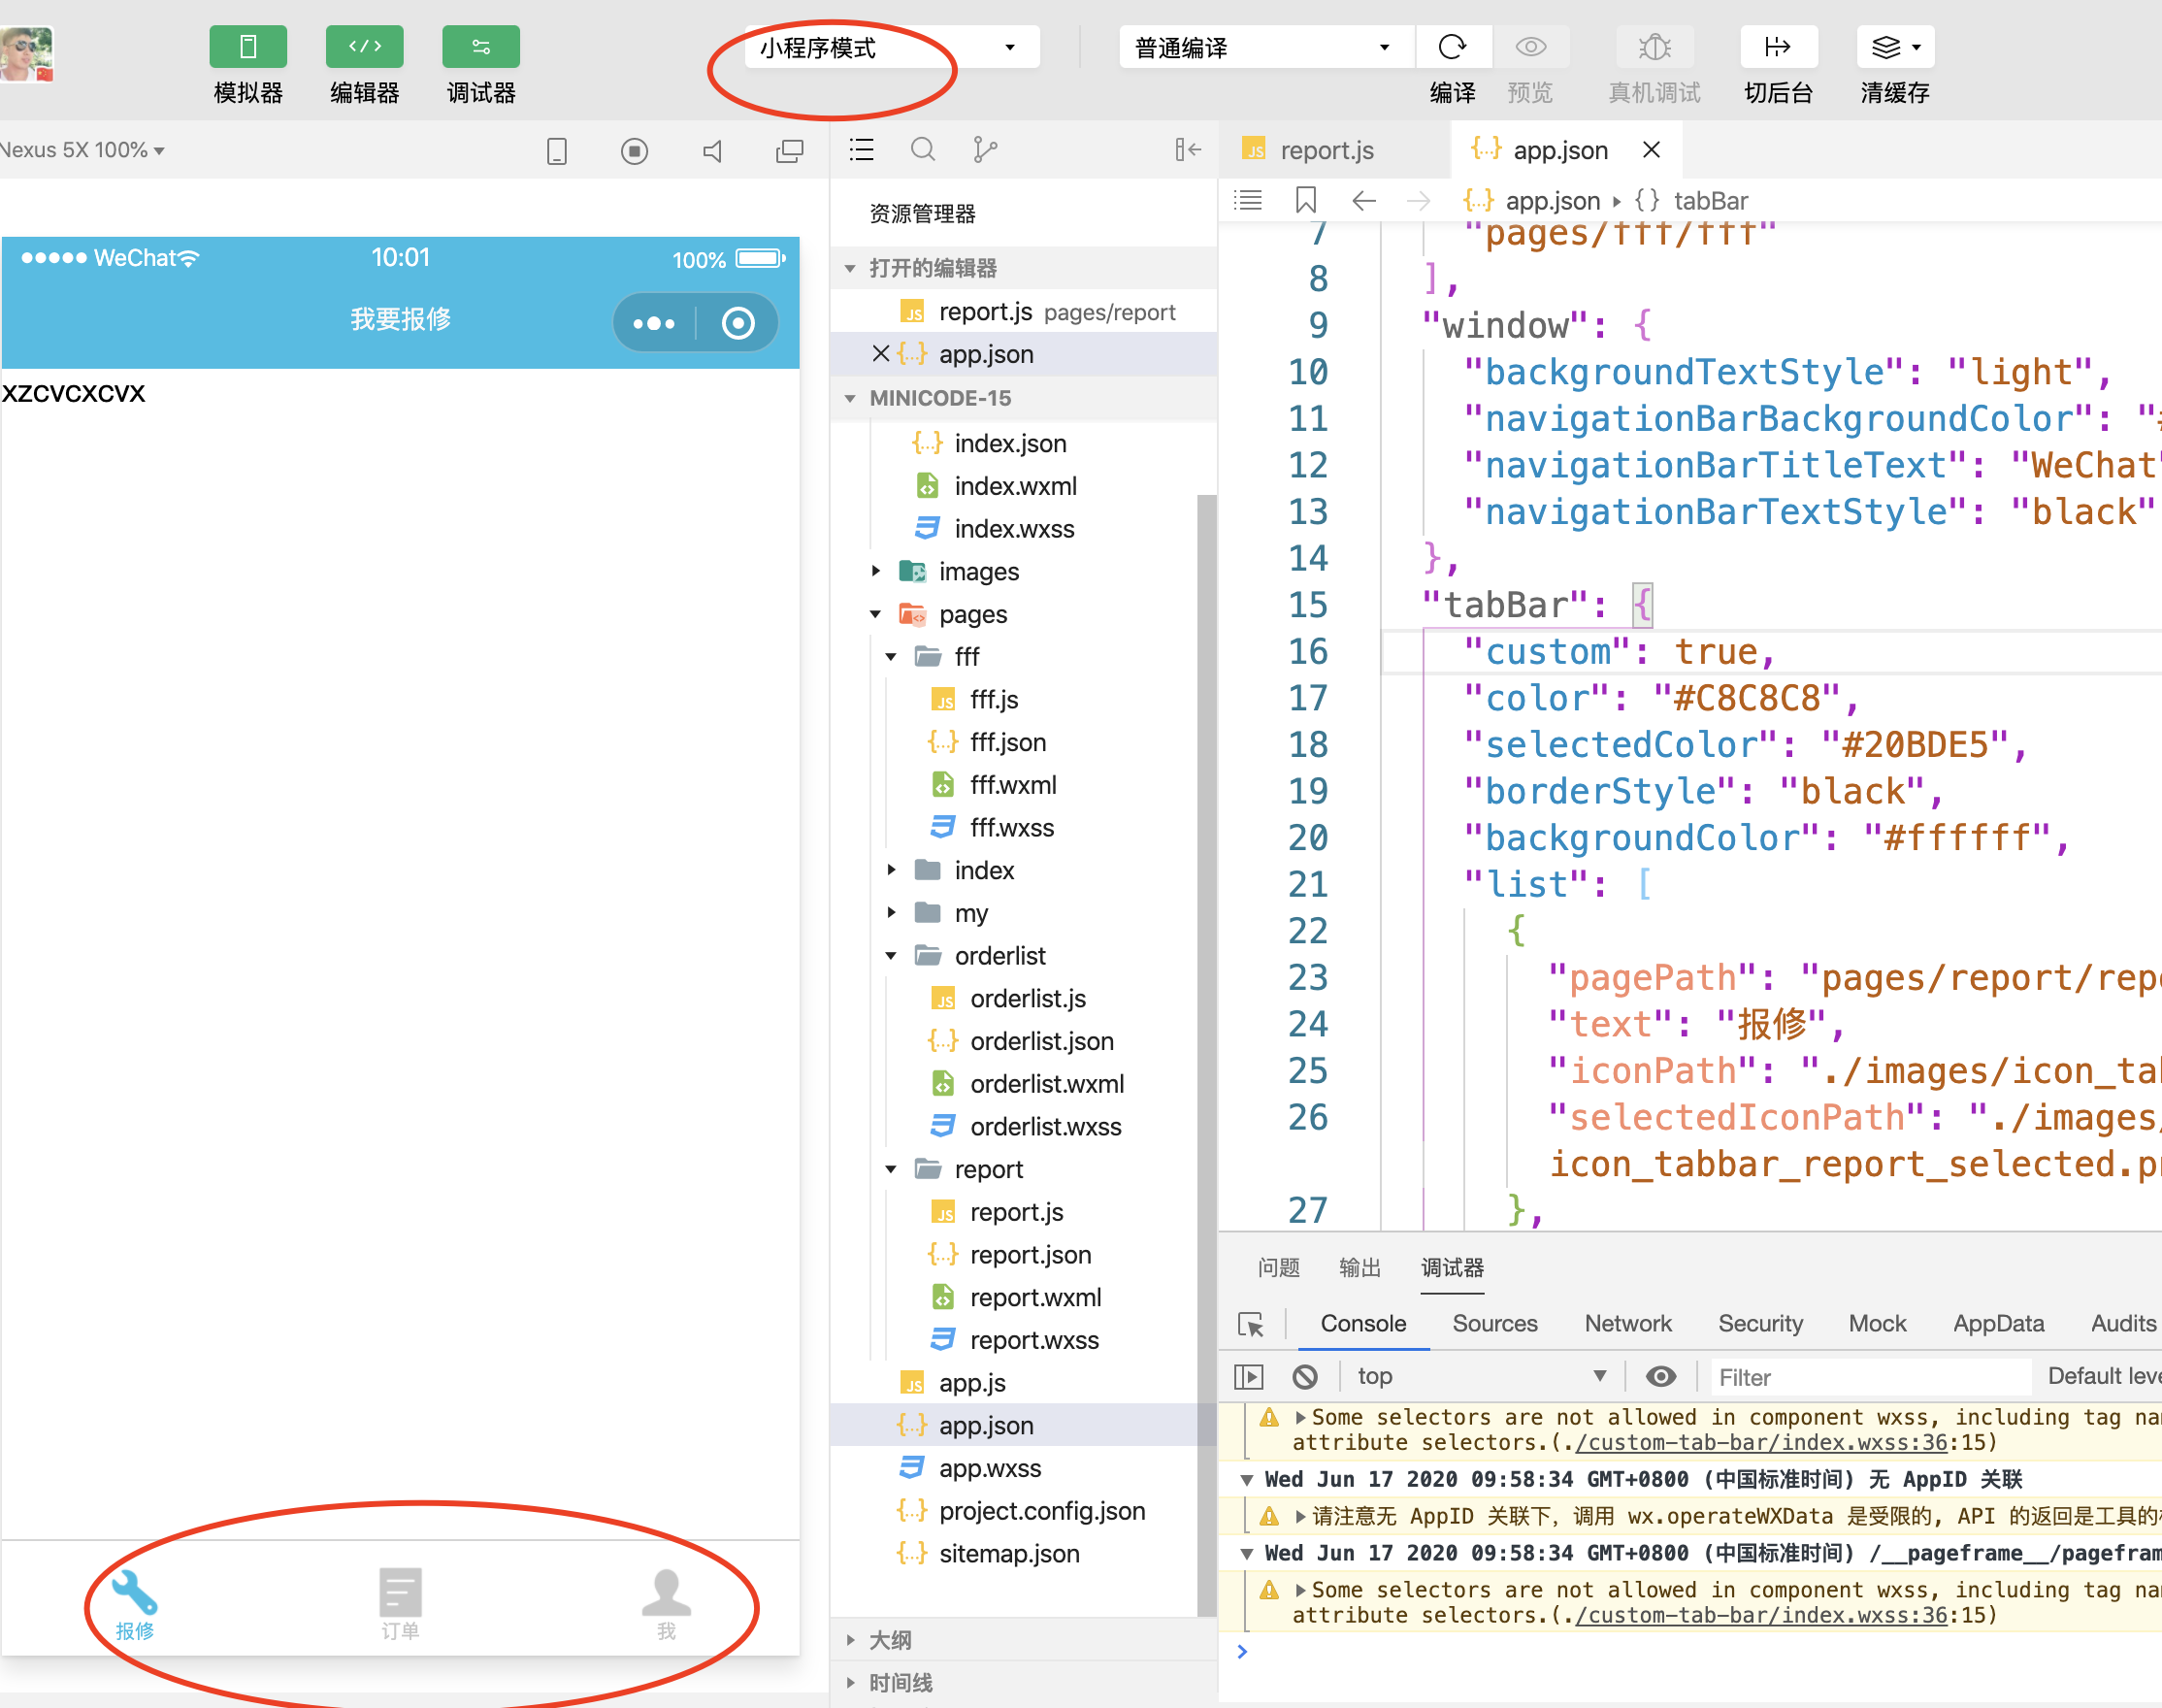2162x1708 pixels.
Task: Open the normal compile mode dropdown
Action: pyautogui.click(x=1264, y=47)
